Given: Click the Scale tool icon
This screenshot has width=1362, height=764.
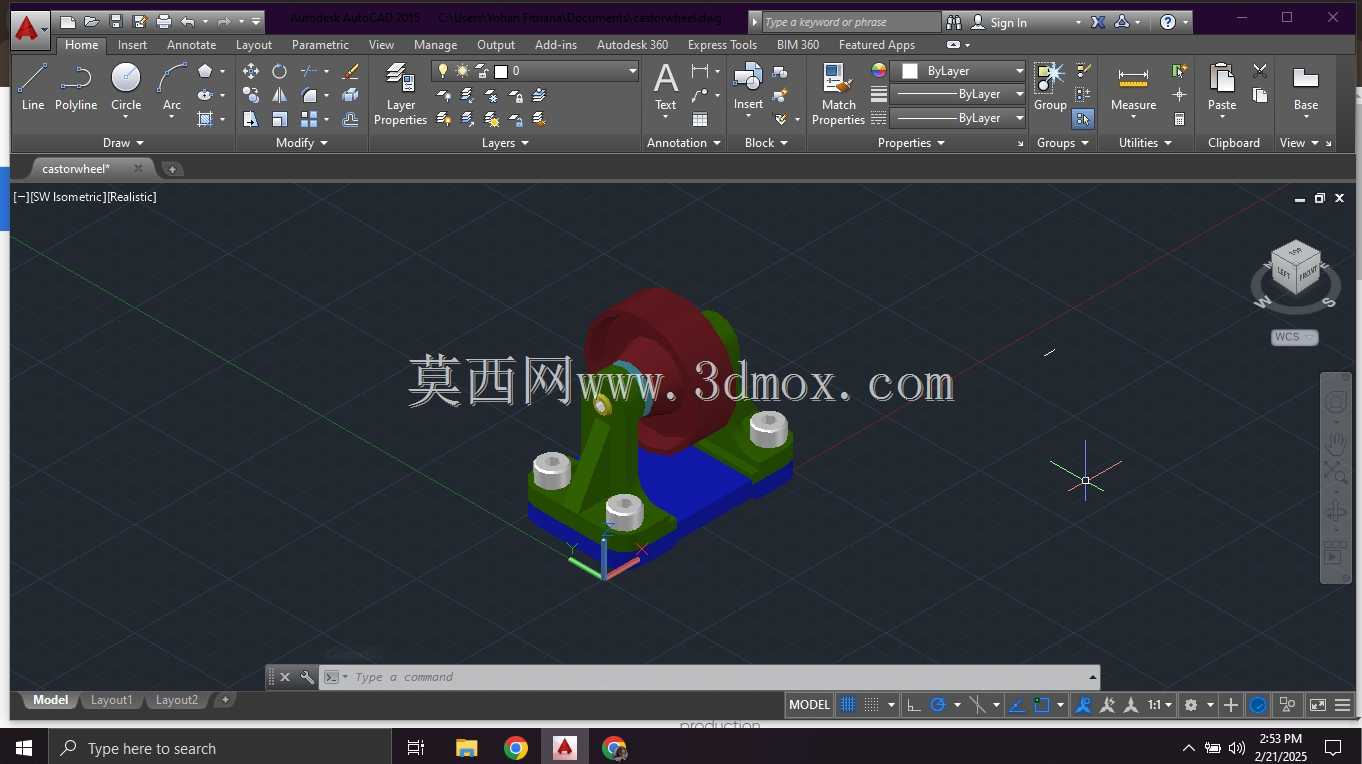Looking at the screenshot, I should tap(280, 119).
